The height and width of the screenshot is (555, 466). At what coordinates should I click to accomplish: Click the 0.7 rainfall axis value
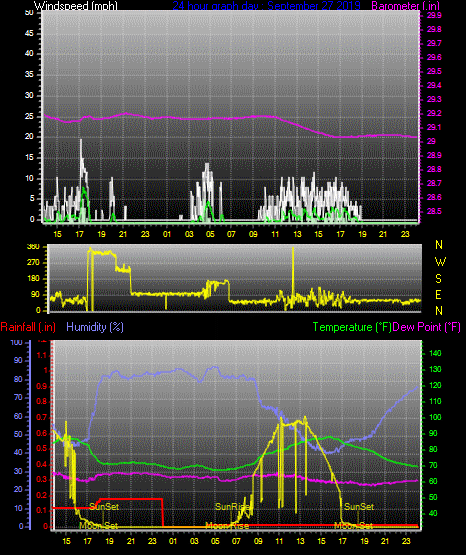tap(42, 417)
